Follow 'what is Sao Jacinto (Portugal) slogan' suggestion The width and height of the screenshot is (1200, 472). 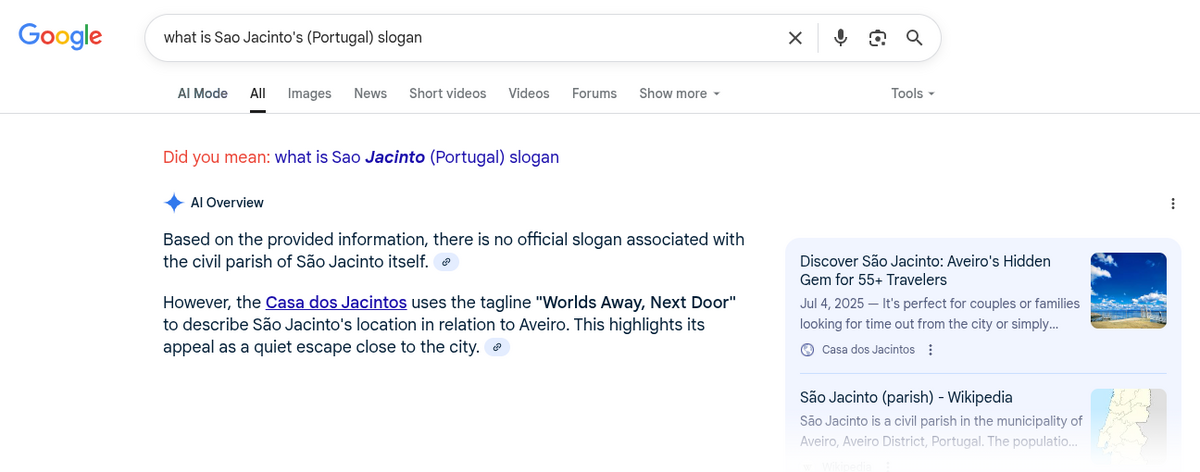point(417,157)
